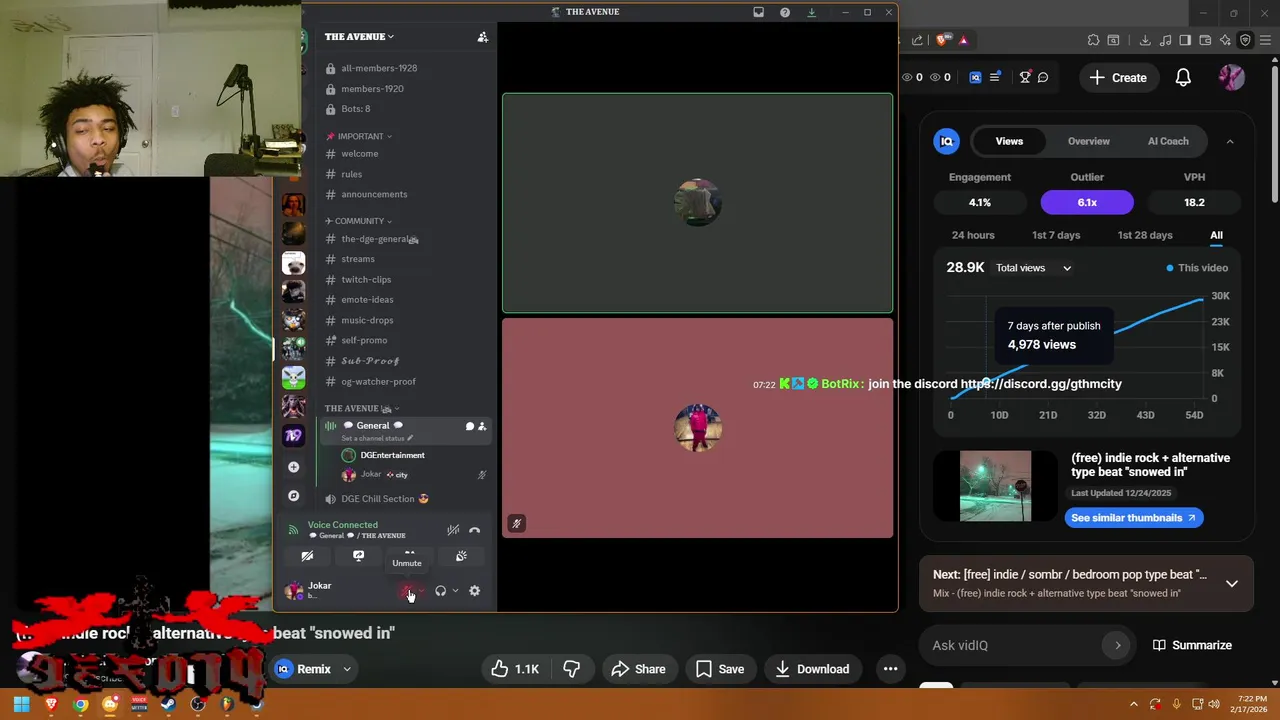Screen dimensions: 1280x720
Task: Collapse THE AVENUE voice category
Action: pyautogui.click(x=361, y=408)
